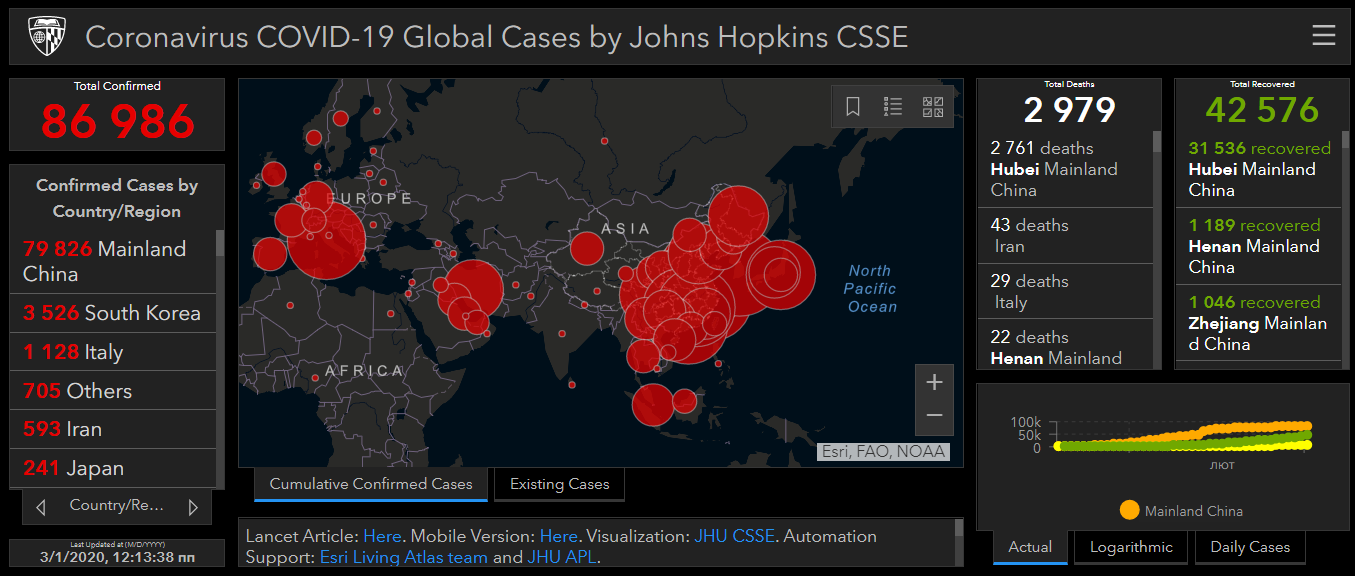Select '241 Japan' in country list
The width and height of the screenshot is (1355, 576).
pyautogui.click(x=113, y=468)
